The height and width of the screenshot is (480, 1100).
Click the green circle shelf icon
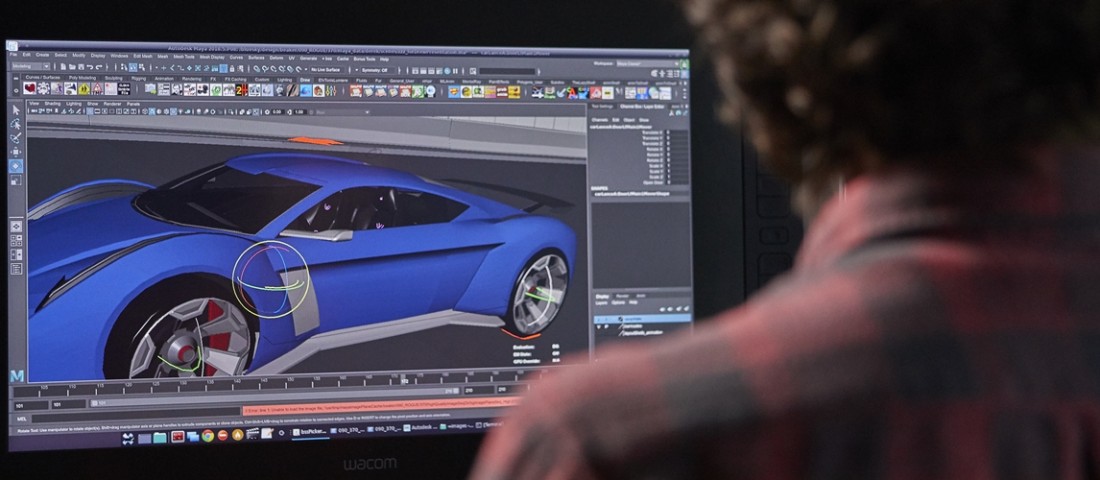coord(215,90)
